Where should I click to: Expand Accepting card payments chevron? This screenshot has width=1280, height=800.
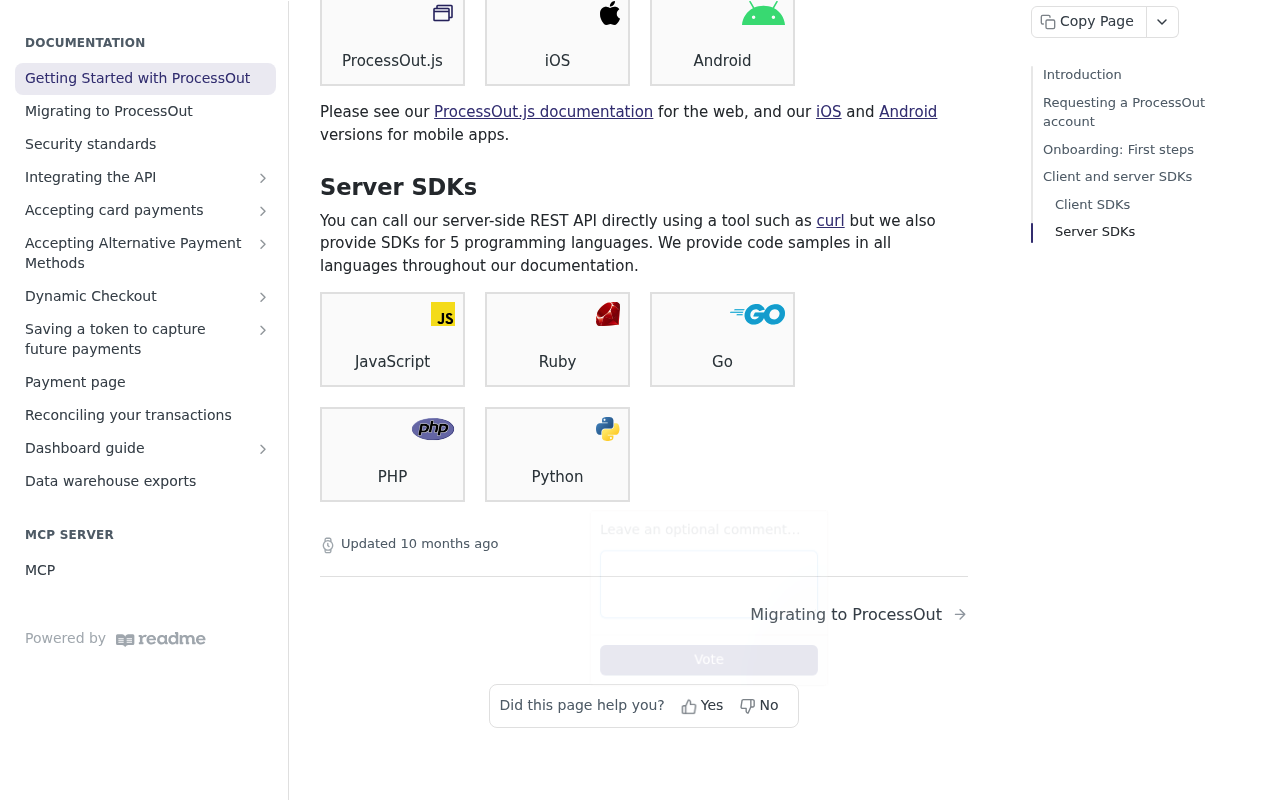click(x=263, y=211)
